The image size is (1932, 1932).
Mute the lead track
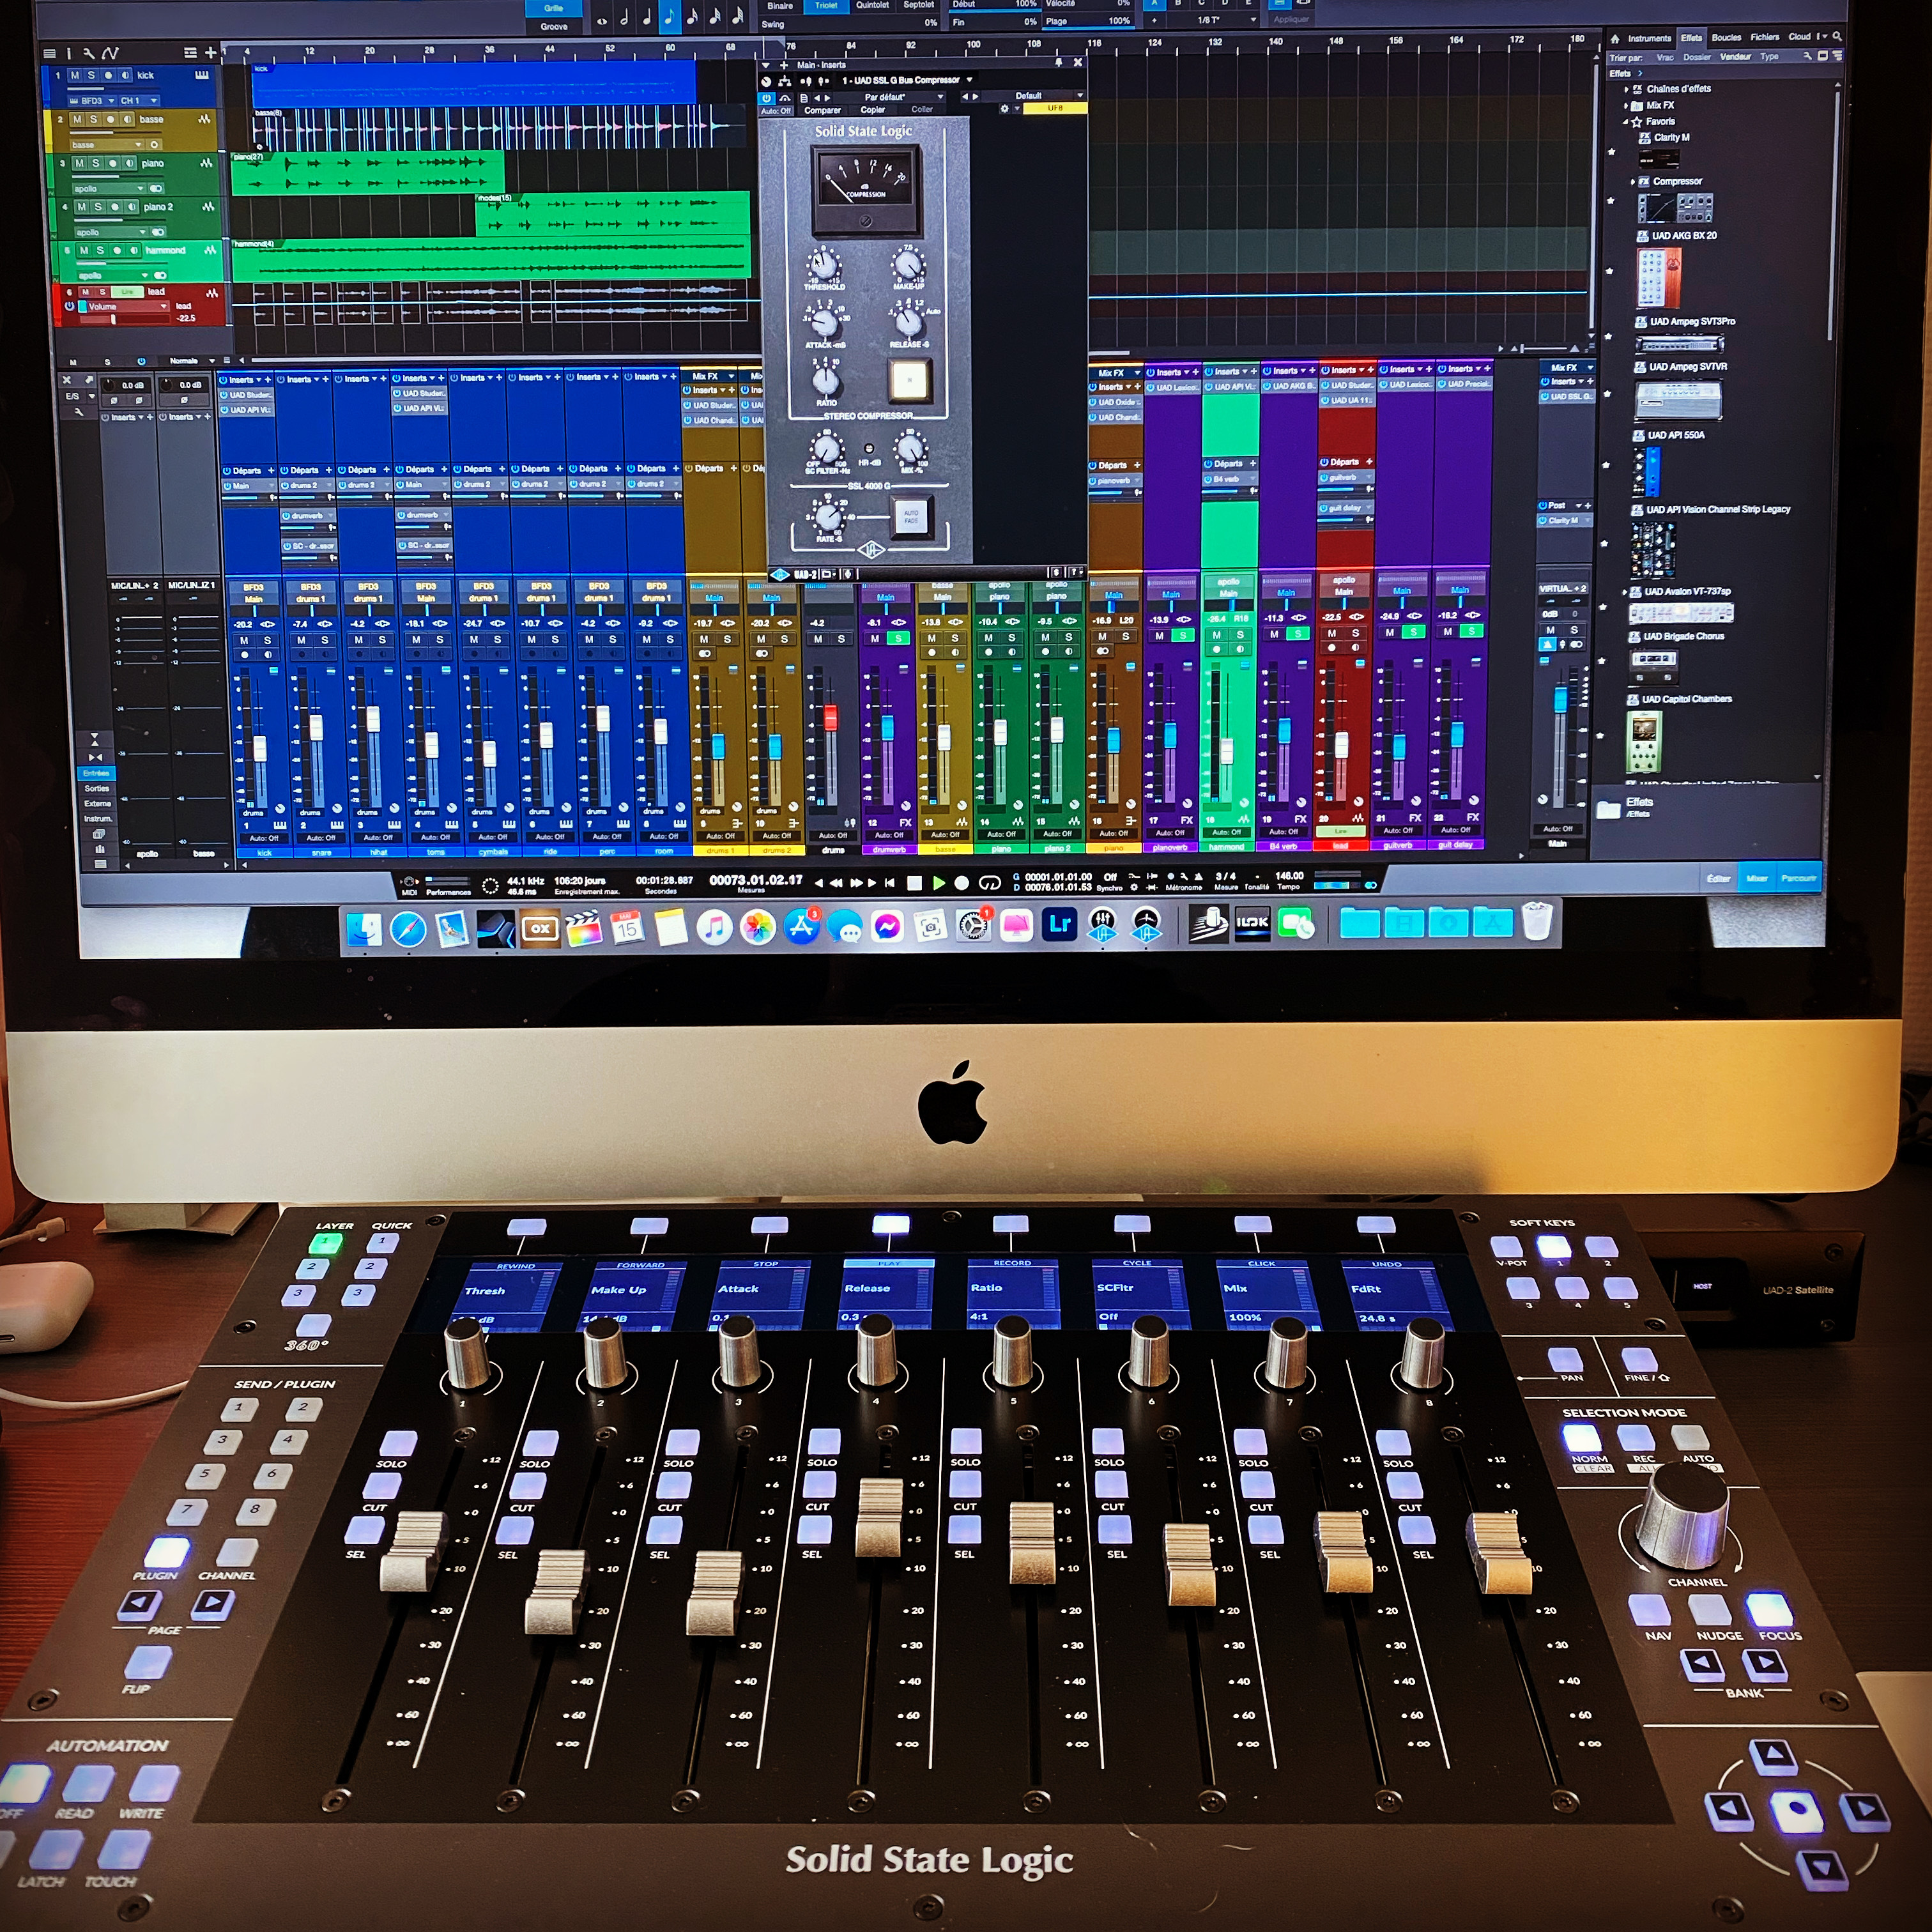(86, 292)
